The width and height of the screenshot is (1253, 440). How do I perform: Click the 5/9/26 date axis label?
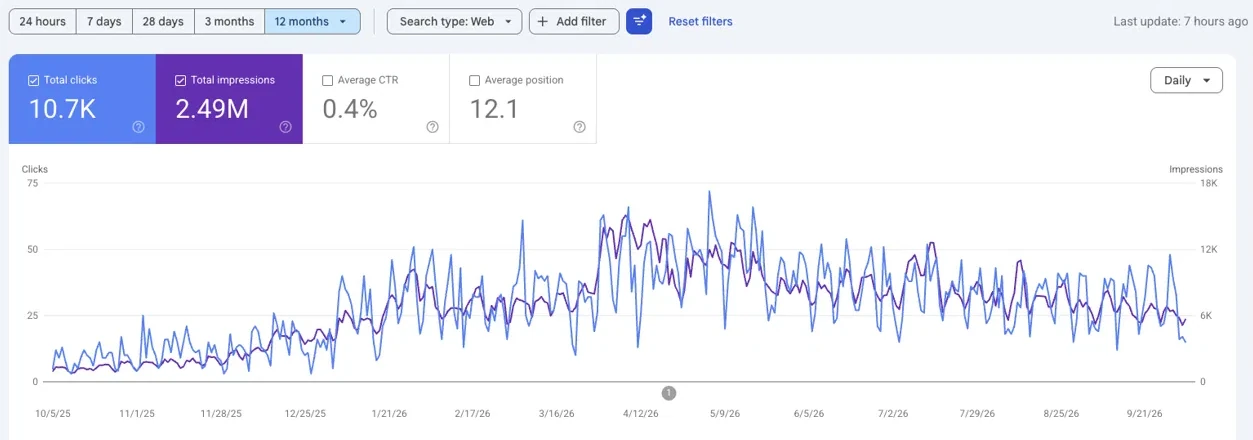[724, 413]
